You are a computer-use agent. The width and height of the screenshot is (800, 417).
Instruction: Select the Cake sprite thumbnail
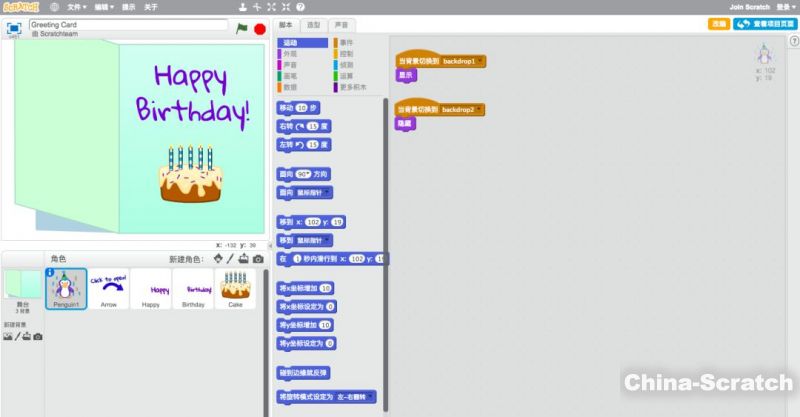235,288
